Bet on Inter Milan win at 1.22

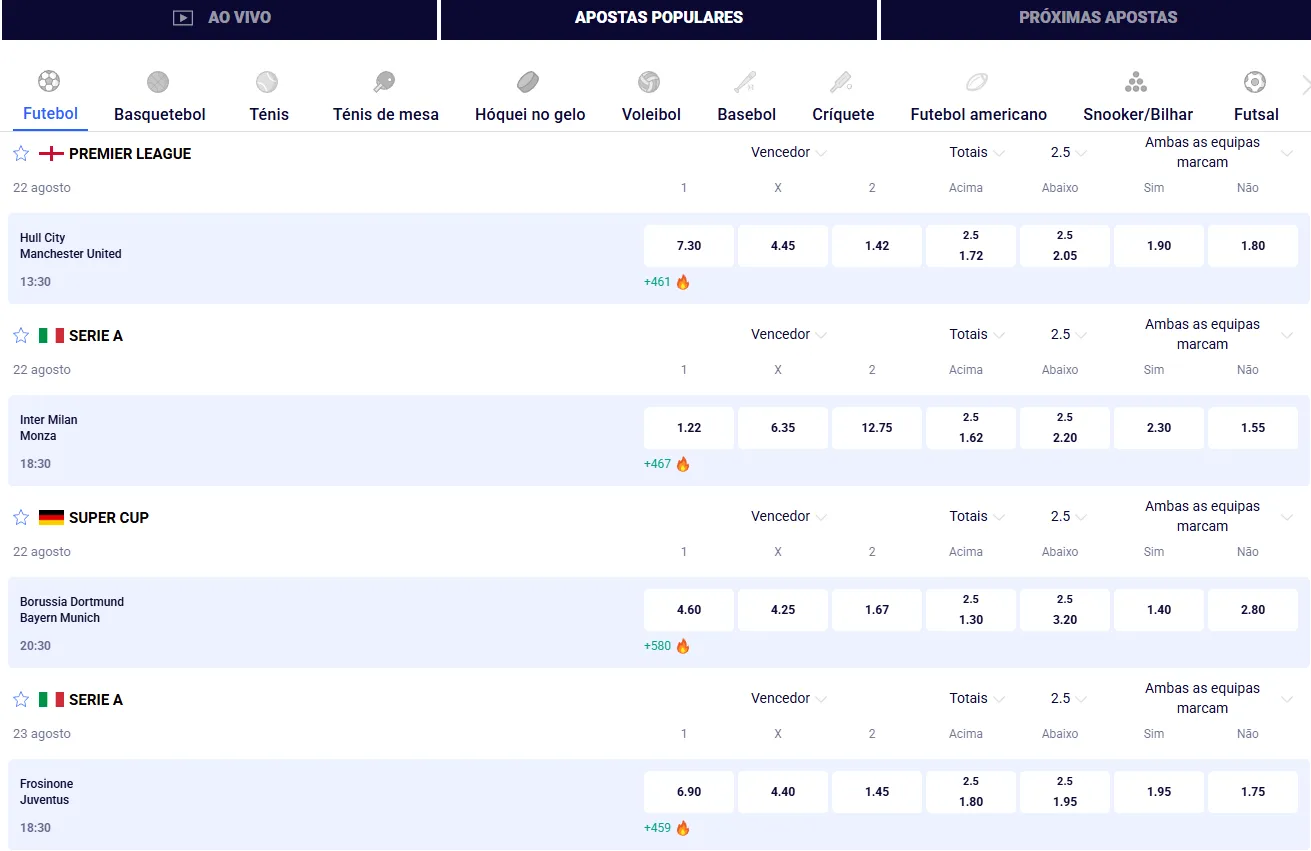point(689,428)
